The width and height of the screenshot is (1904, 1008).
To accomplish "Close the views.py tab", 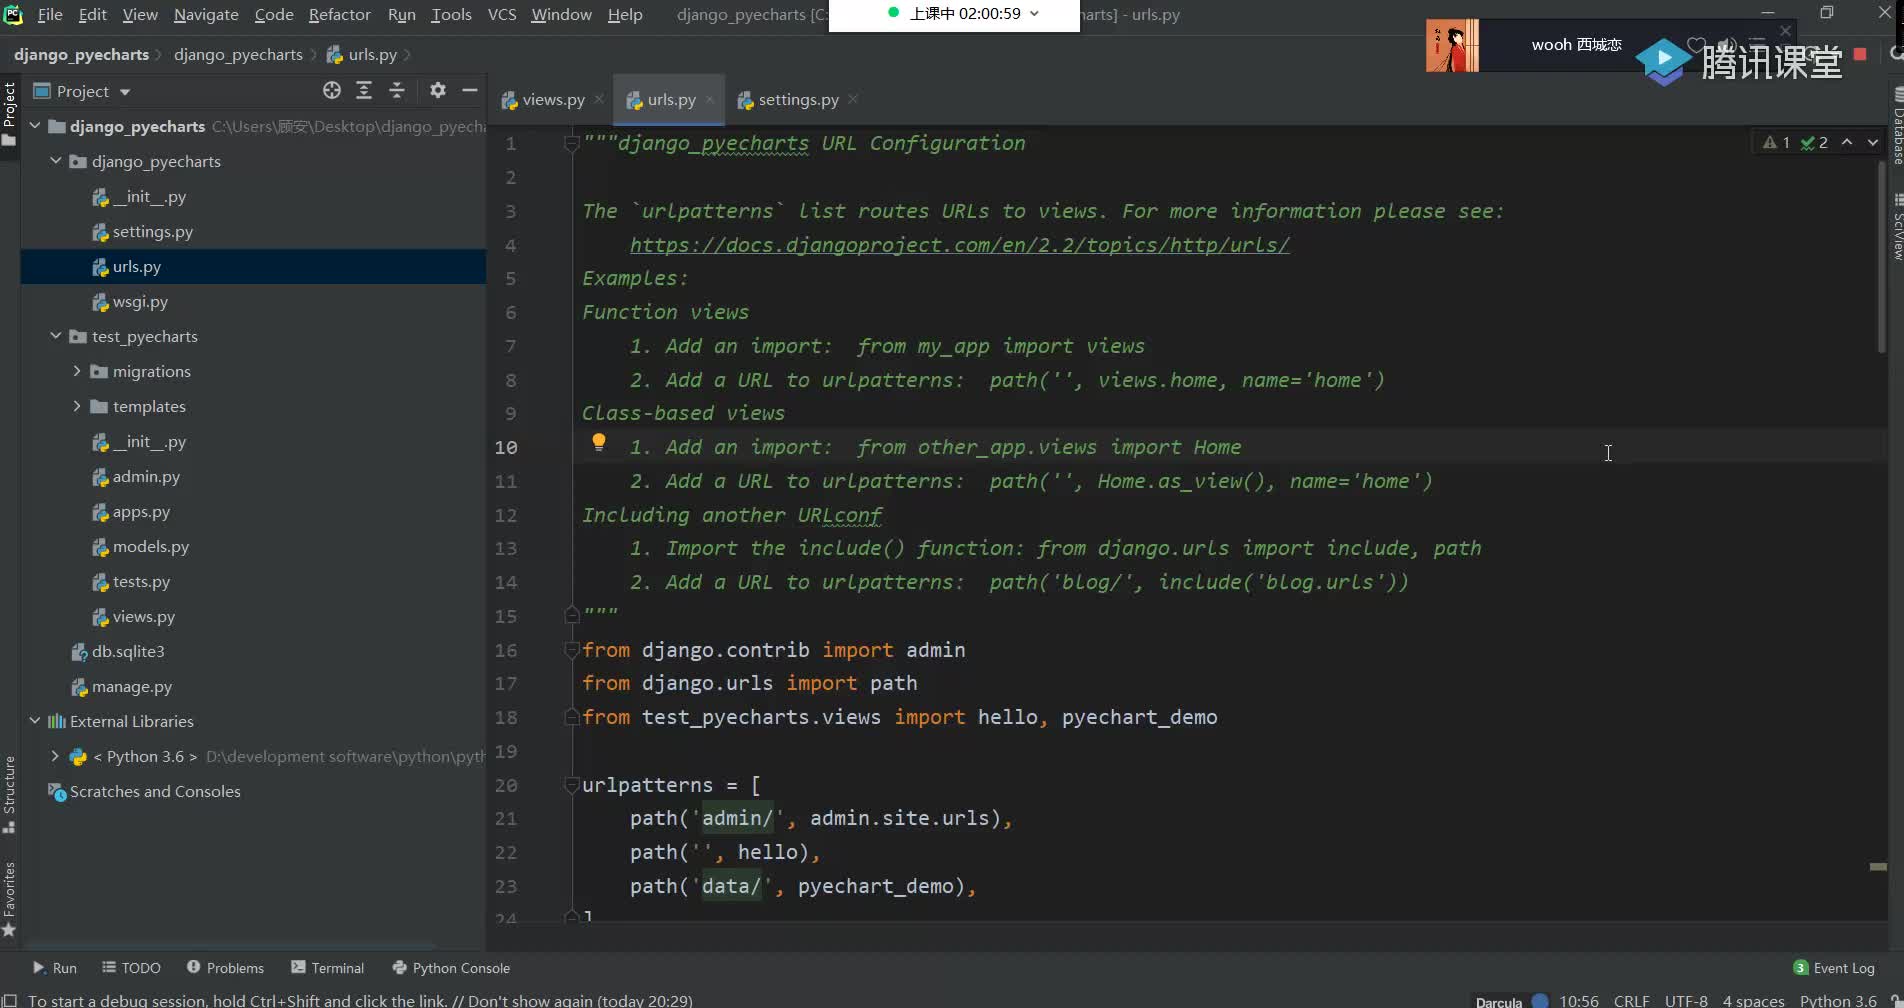I will coord(599,99).
